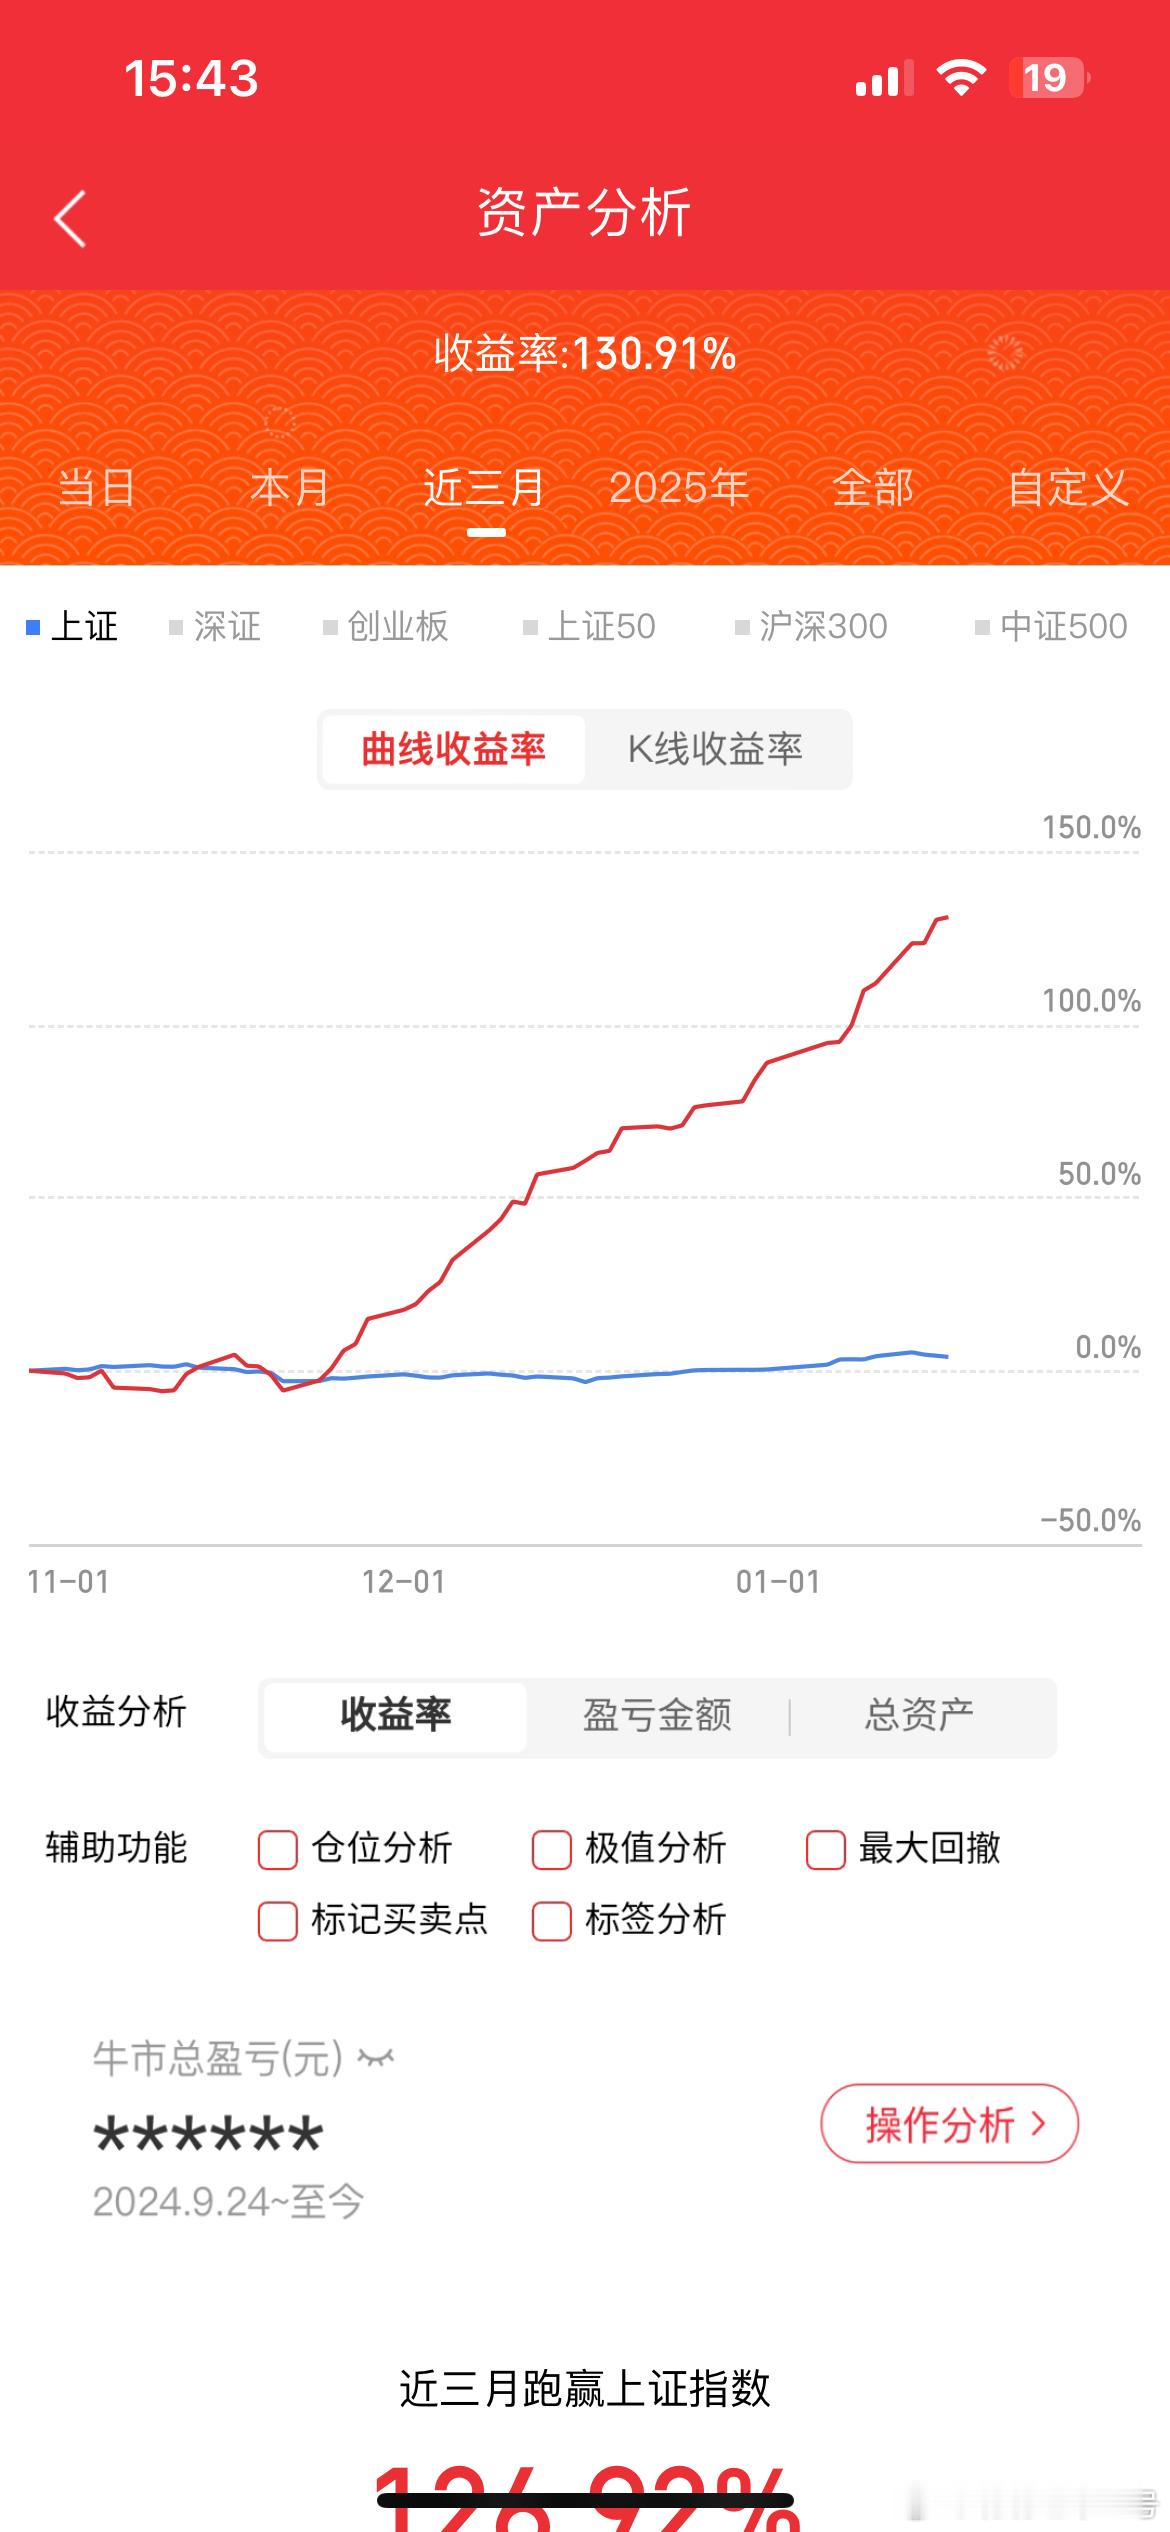Enable the 仓位分析 checkbox
The image size is (1170, 2532).
[277, 1849]
